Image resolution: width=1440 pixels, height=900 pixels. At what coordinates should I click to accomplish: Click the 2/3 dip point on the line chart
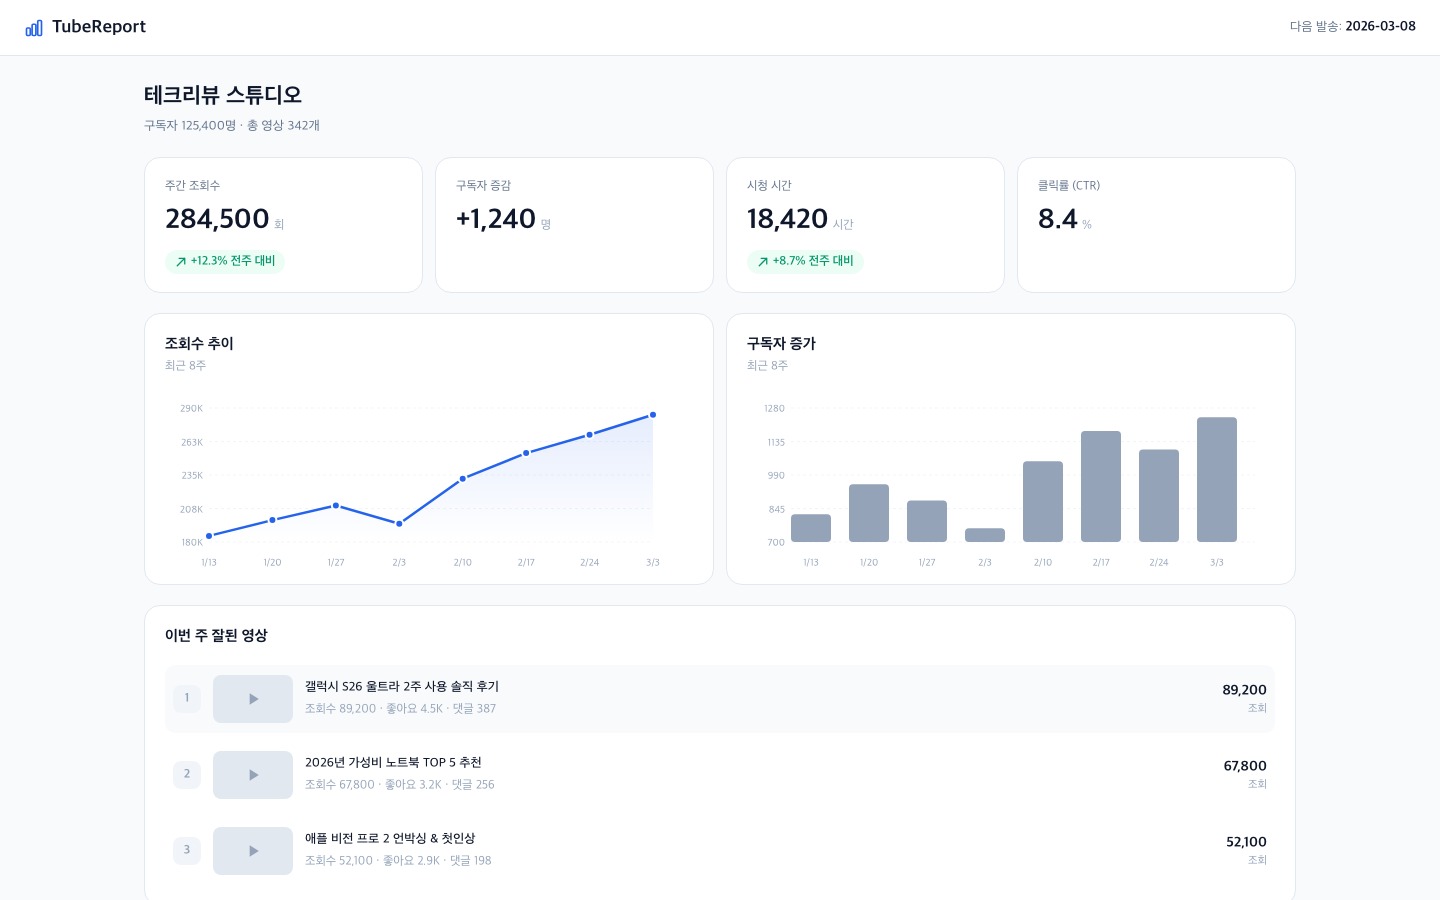click(x=399, y=524)
